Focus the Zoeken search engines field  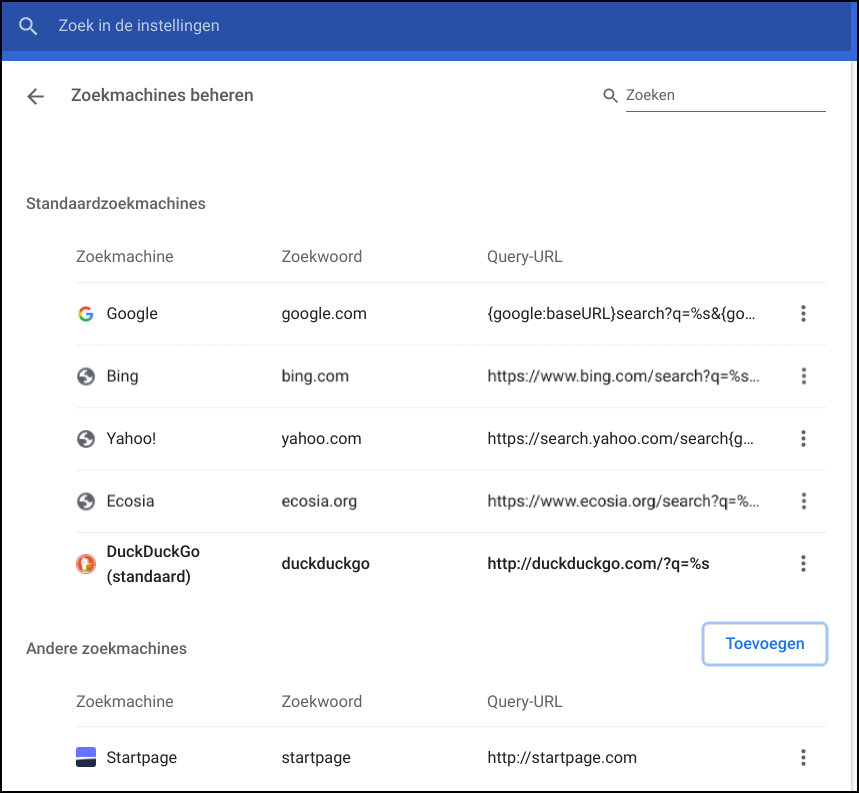point(725,96)
